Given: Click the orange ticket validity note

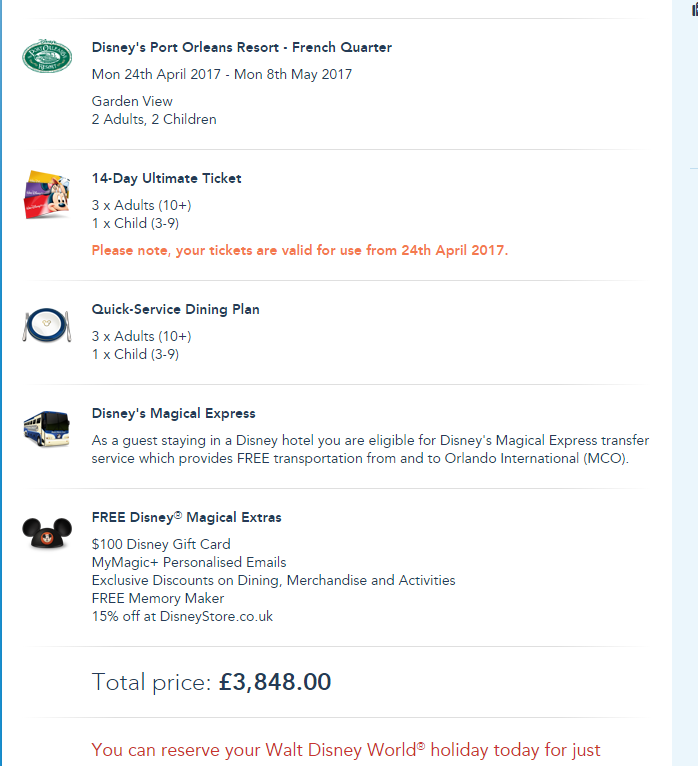Looking at the screenshot, I should point(299,250).
